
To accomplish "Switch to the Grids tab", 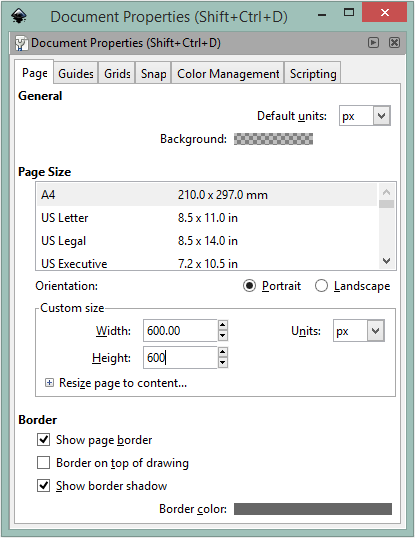I will 117,73.
